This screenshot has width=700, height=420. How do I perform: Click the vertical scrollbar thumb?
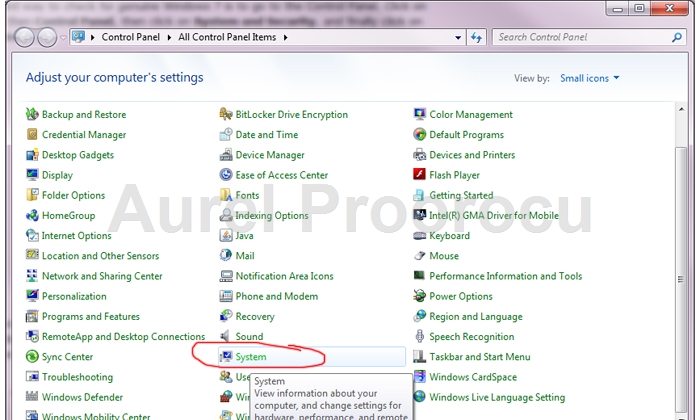point(681,279)
